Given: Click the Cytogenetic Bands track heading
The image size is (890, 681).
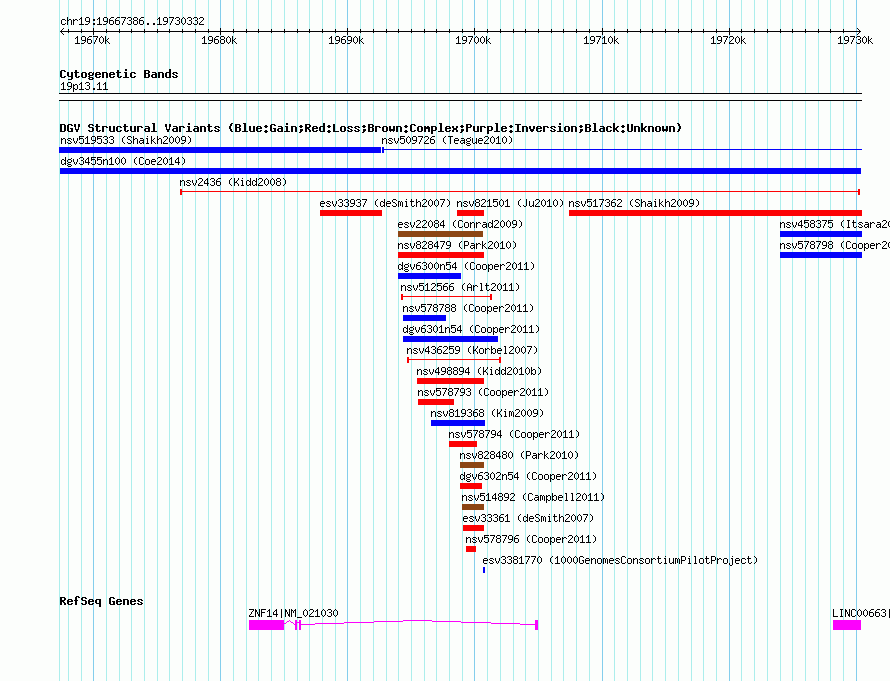Looking at the screenshot, I should [119, 74].
